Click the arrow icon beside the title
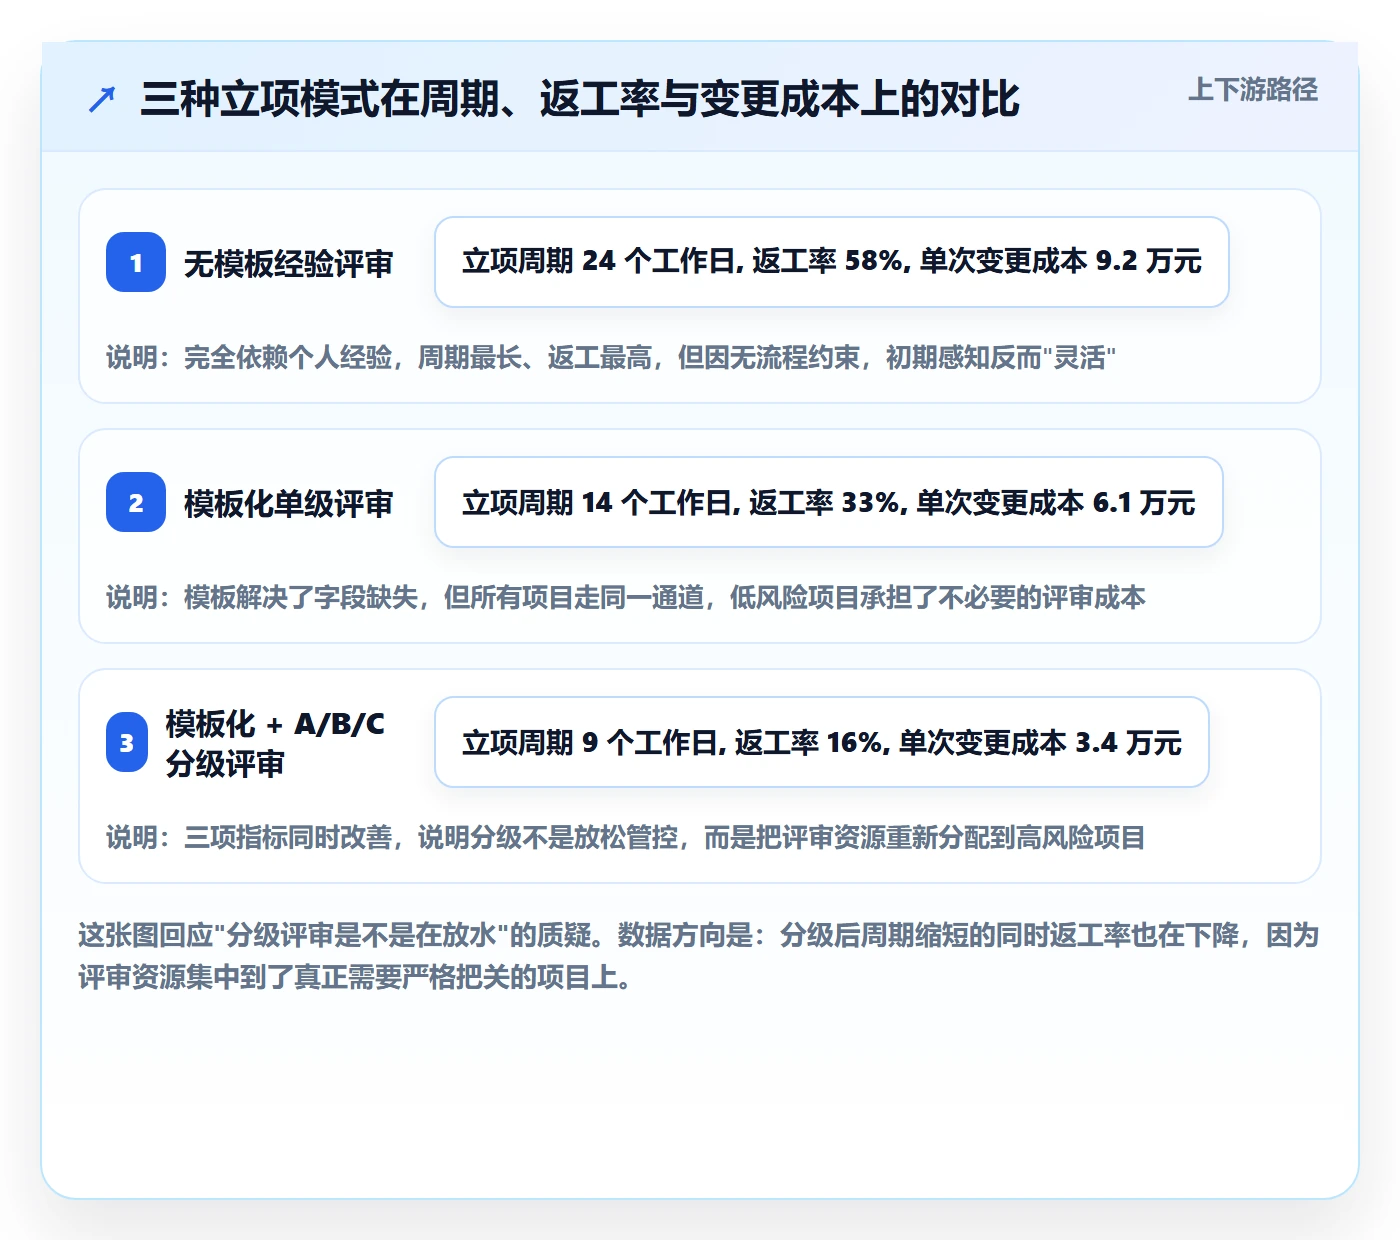 [x=102, y=99]
